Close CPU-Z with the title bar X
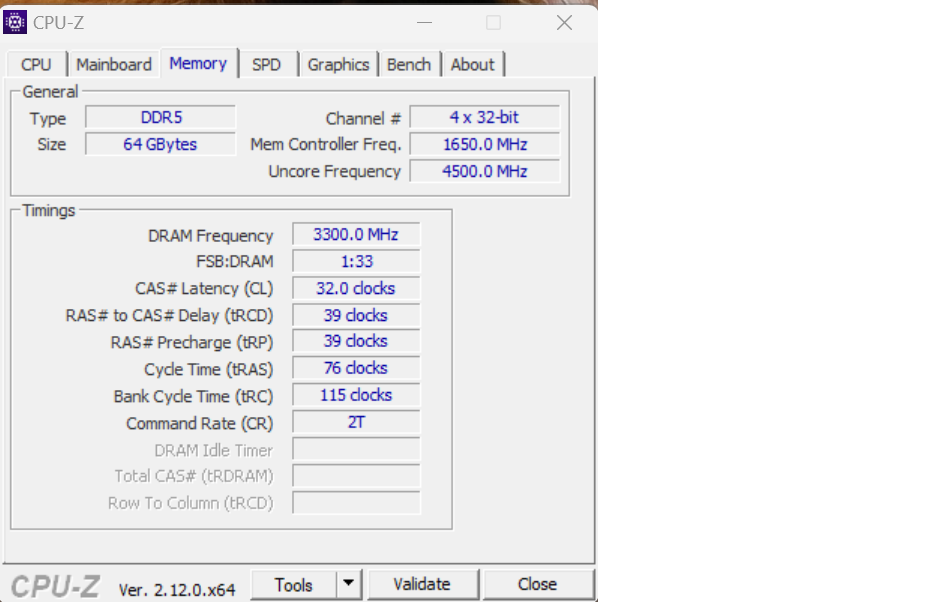937x602 pixels. 564,23
